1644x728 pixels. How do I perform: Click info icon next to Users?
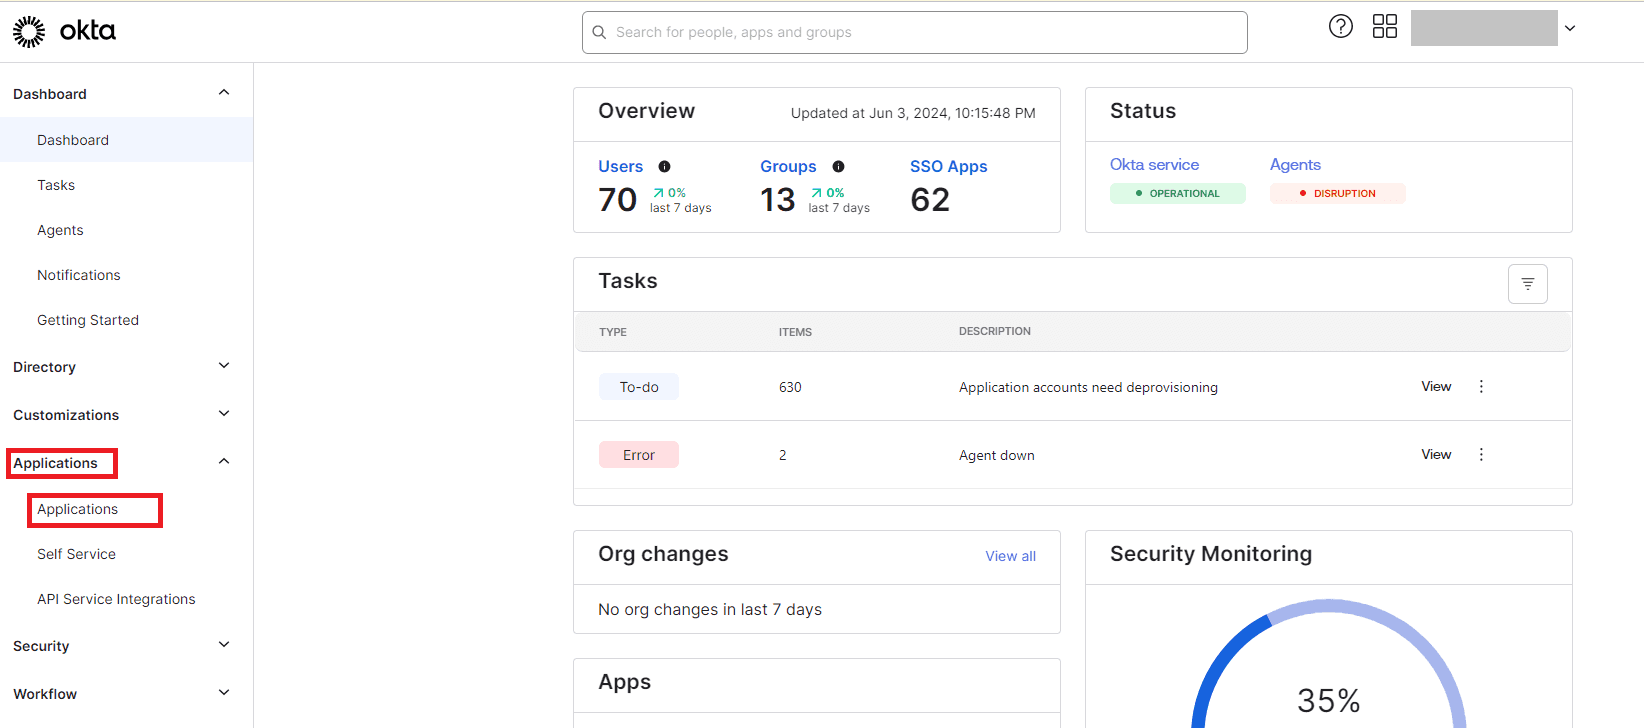[664, 167]
